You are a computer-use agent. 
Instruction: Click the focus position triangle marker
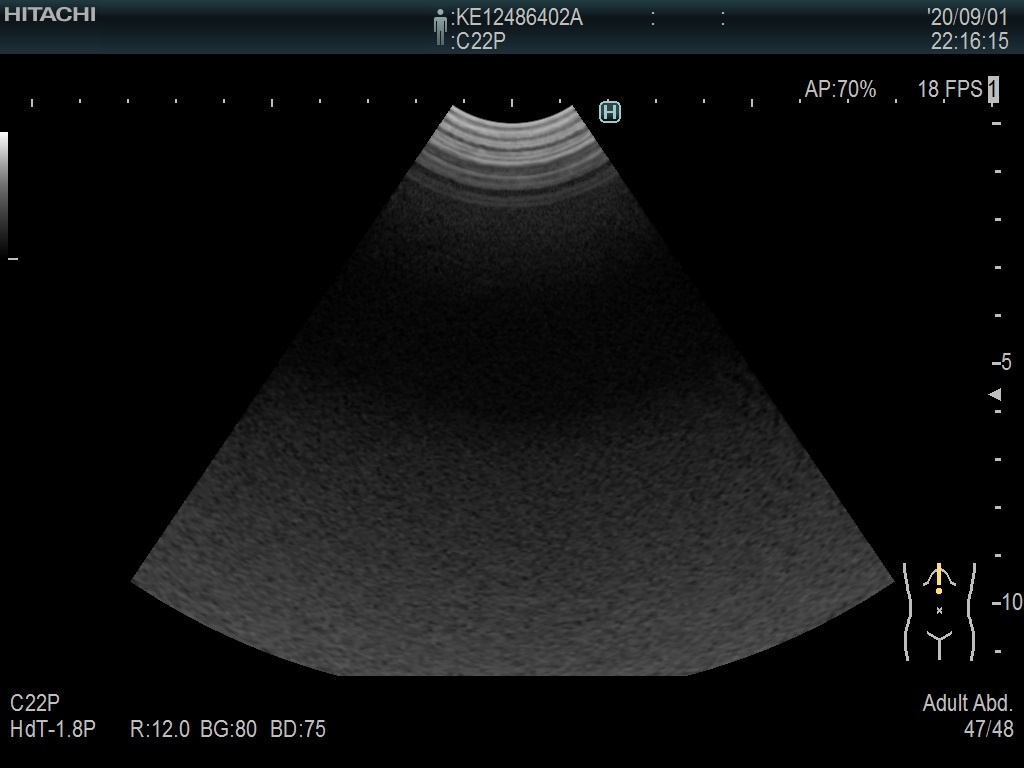click(x=995, y=395)
